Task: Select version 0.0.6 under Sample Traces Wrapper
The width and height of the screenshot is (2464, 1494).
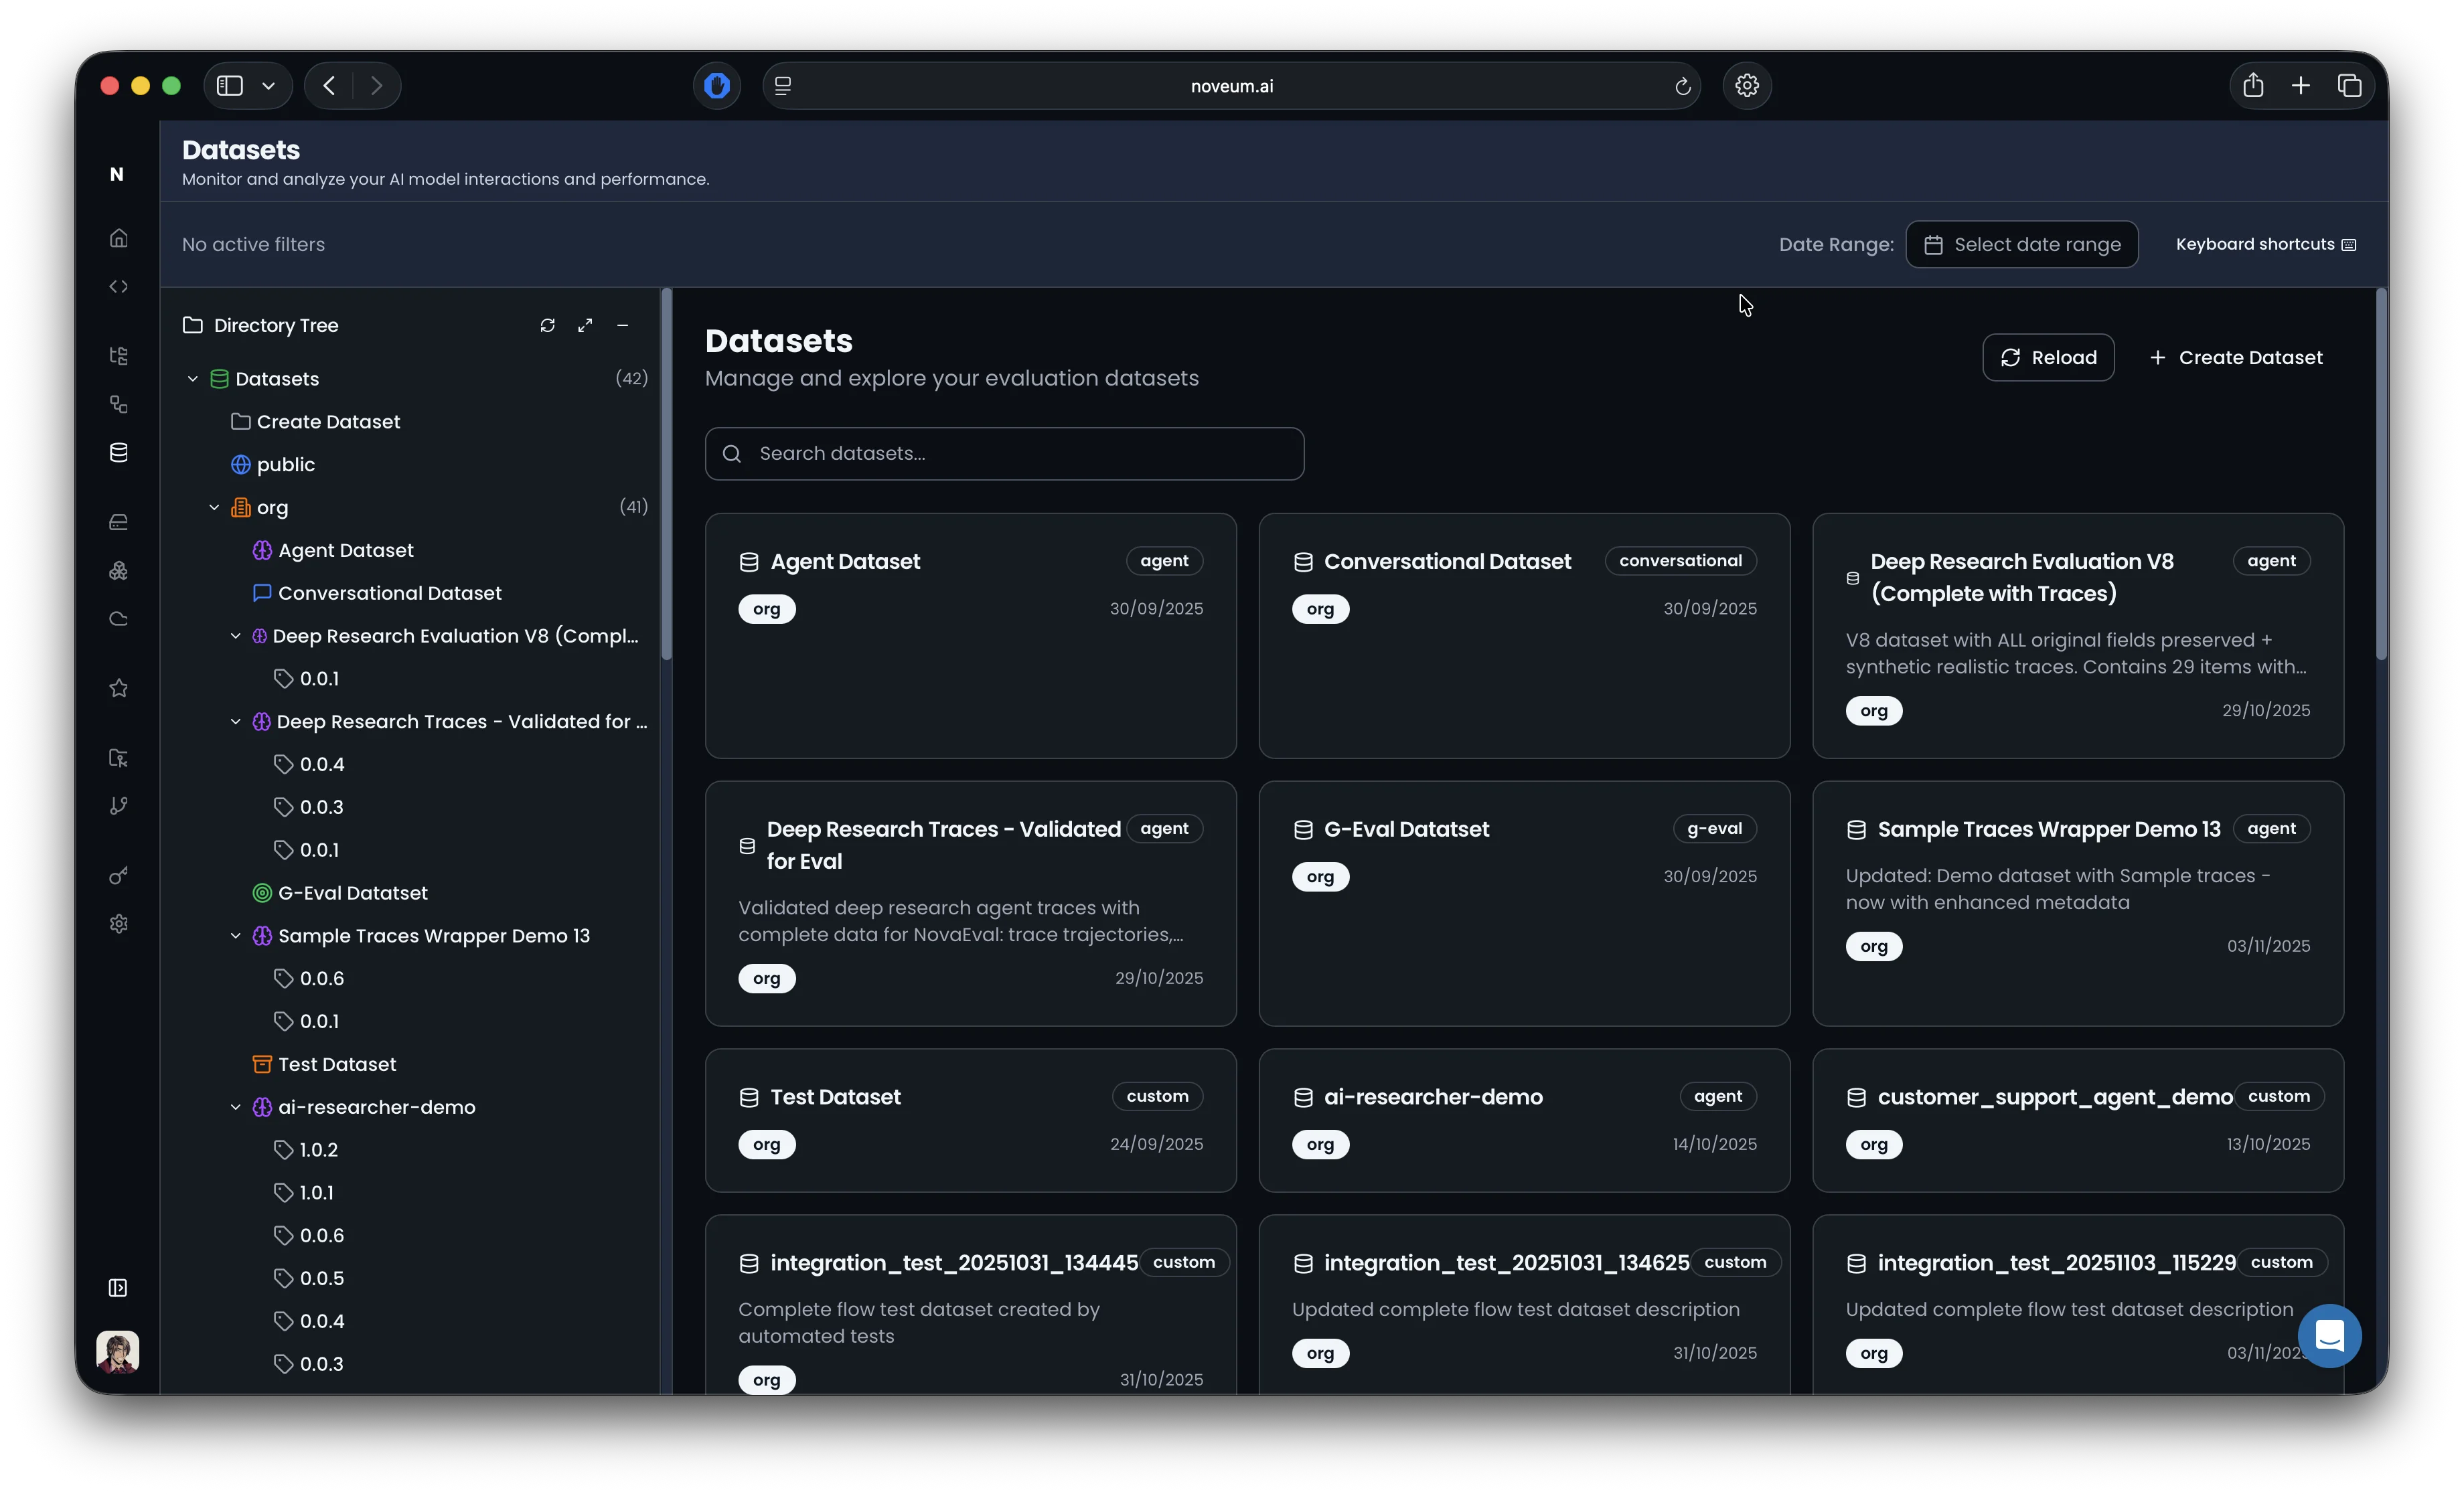Action: (x=321, y=979)
